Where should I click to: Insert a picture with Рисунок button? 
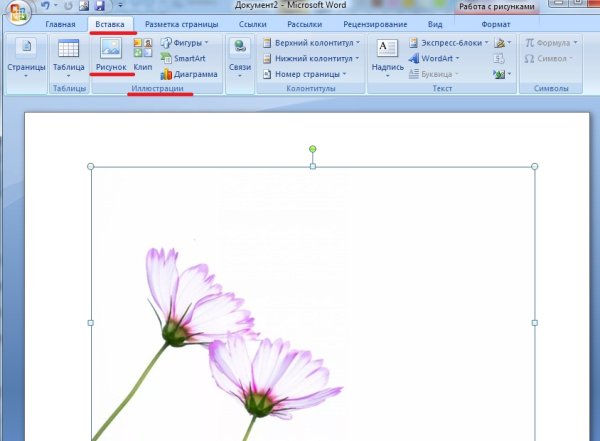tap(110, 57)
